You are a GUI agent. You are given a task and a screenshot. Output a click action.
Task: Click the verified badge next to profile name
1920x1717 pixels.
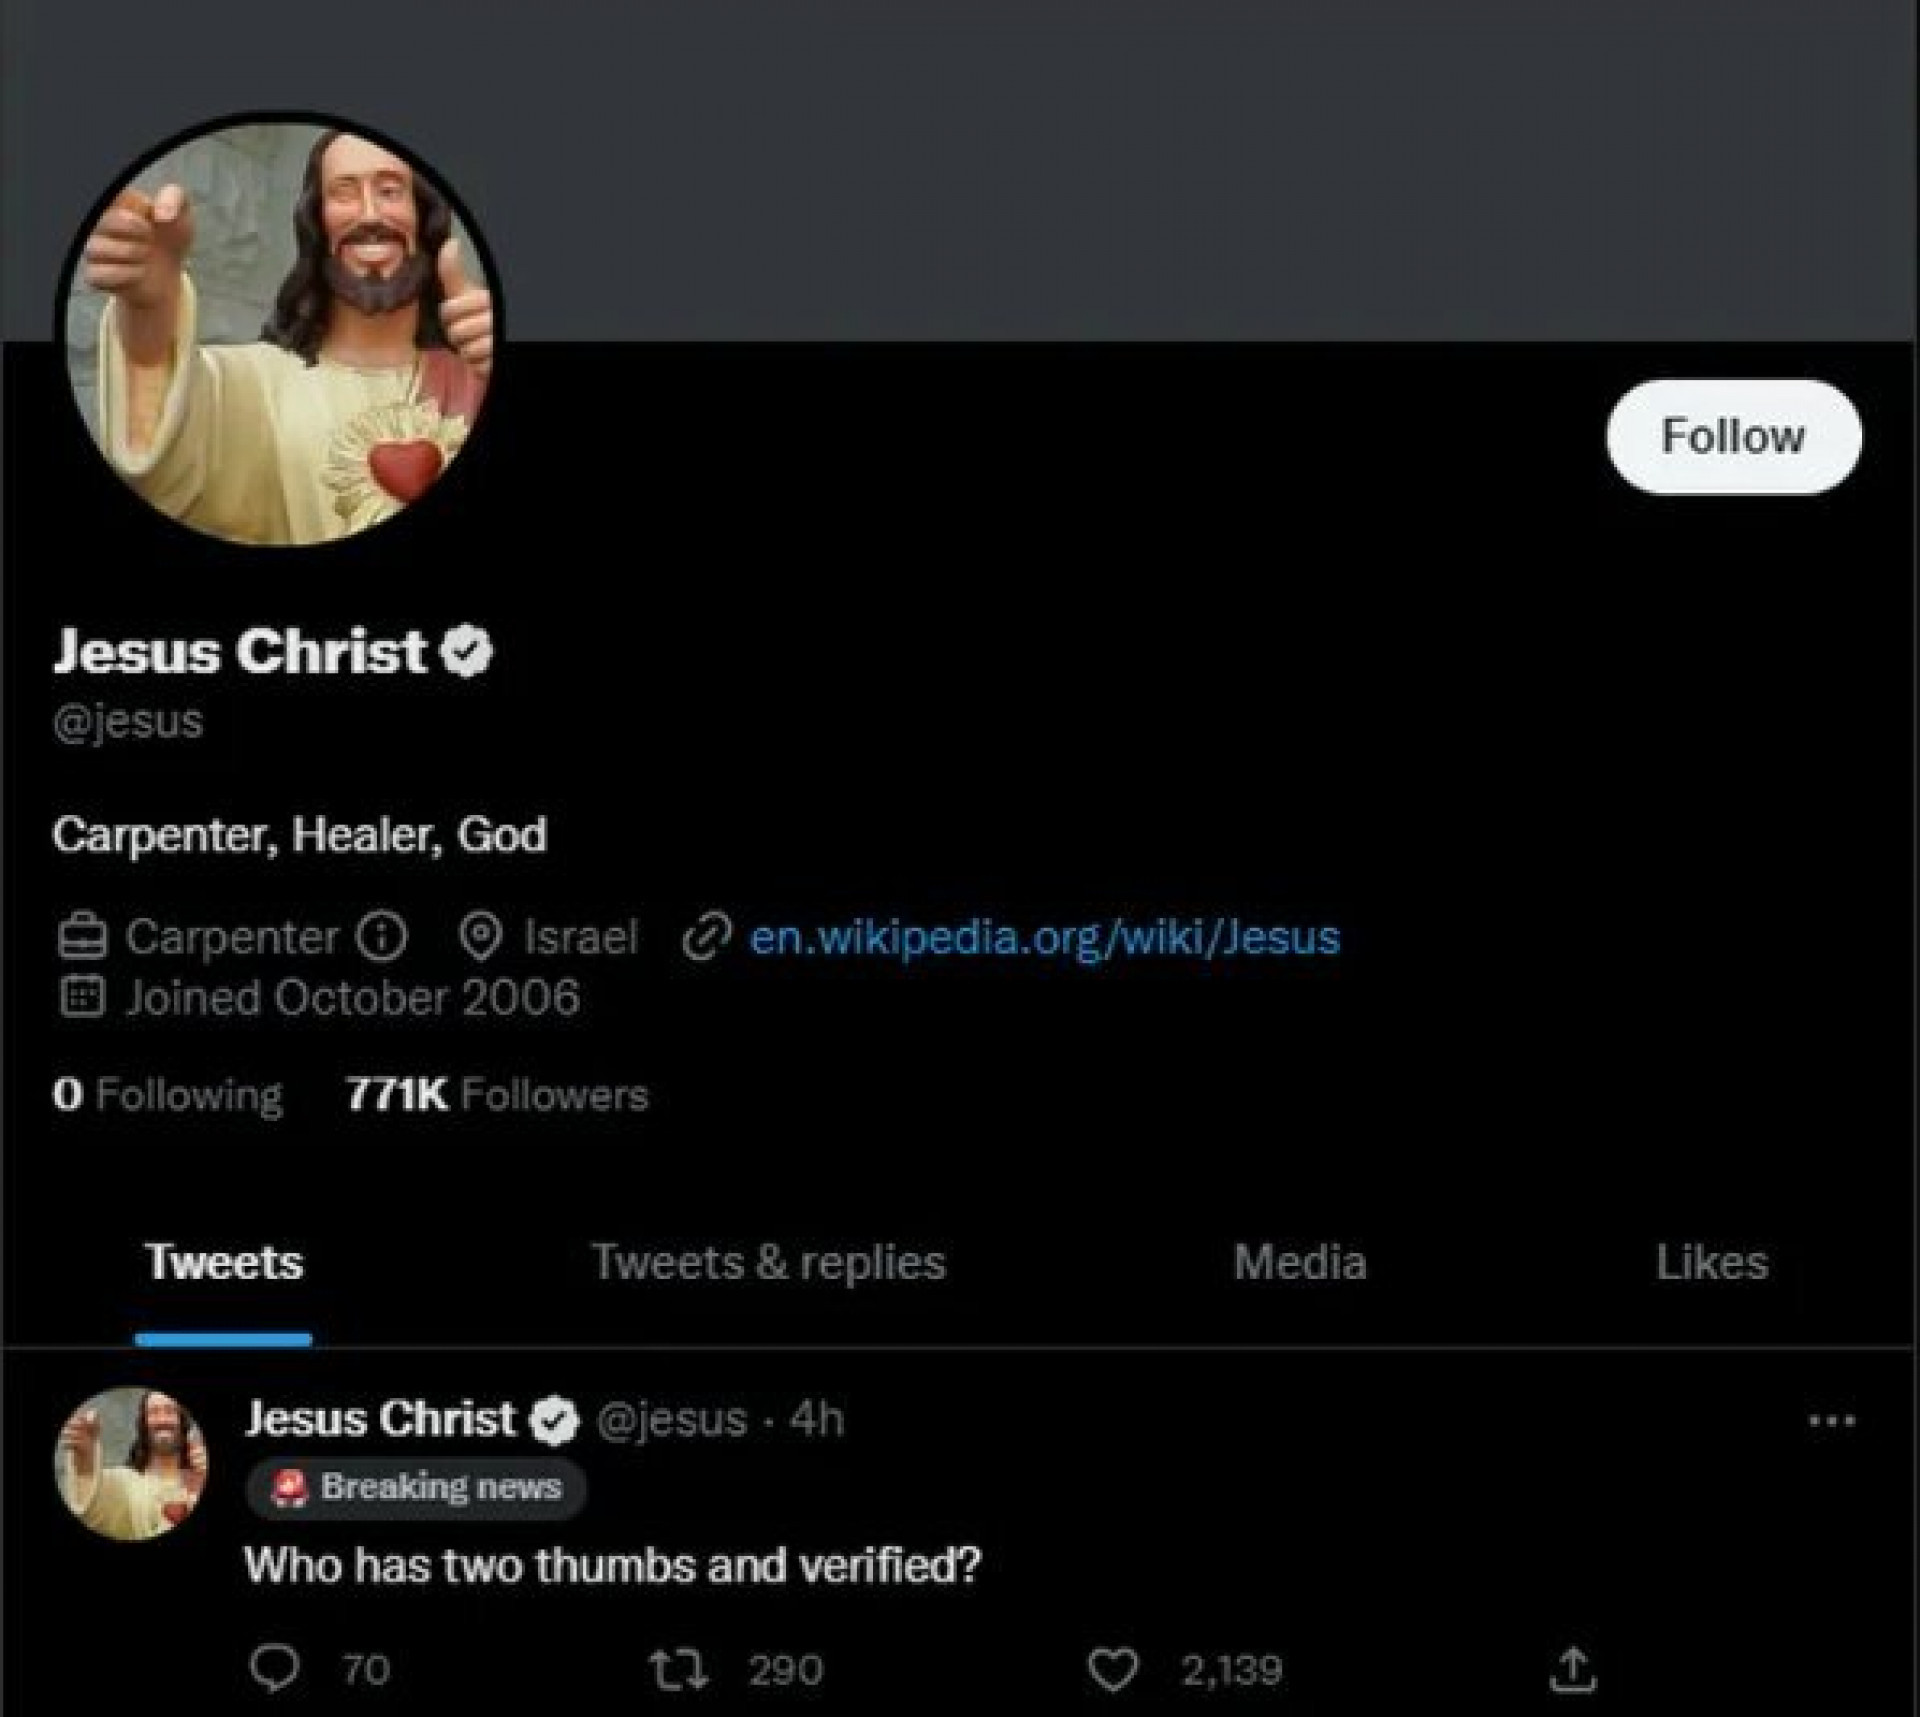click(467, 652)
